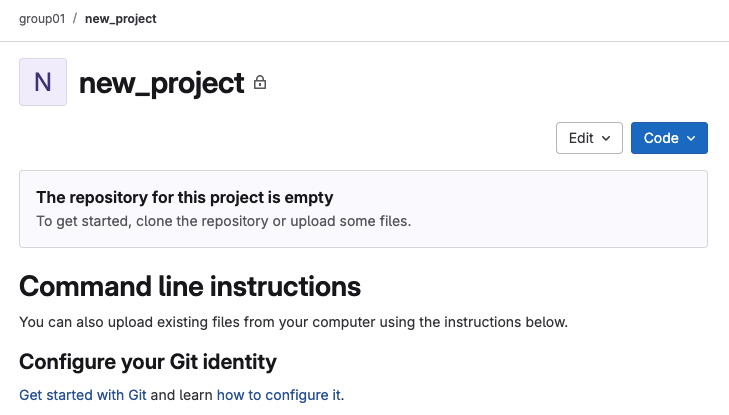The width and height of the screenshot is (729, 415).
Task: Open the "Get started with Git" link
Action: tap(83, 395)
